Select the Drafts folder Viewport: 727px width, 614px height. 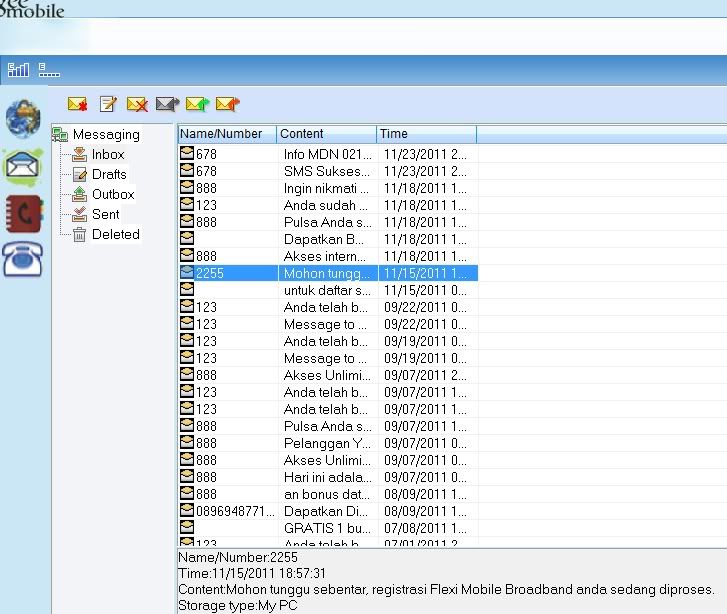click(x=109, y=175)
